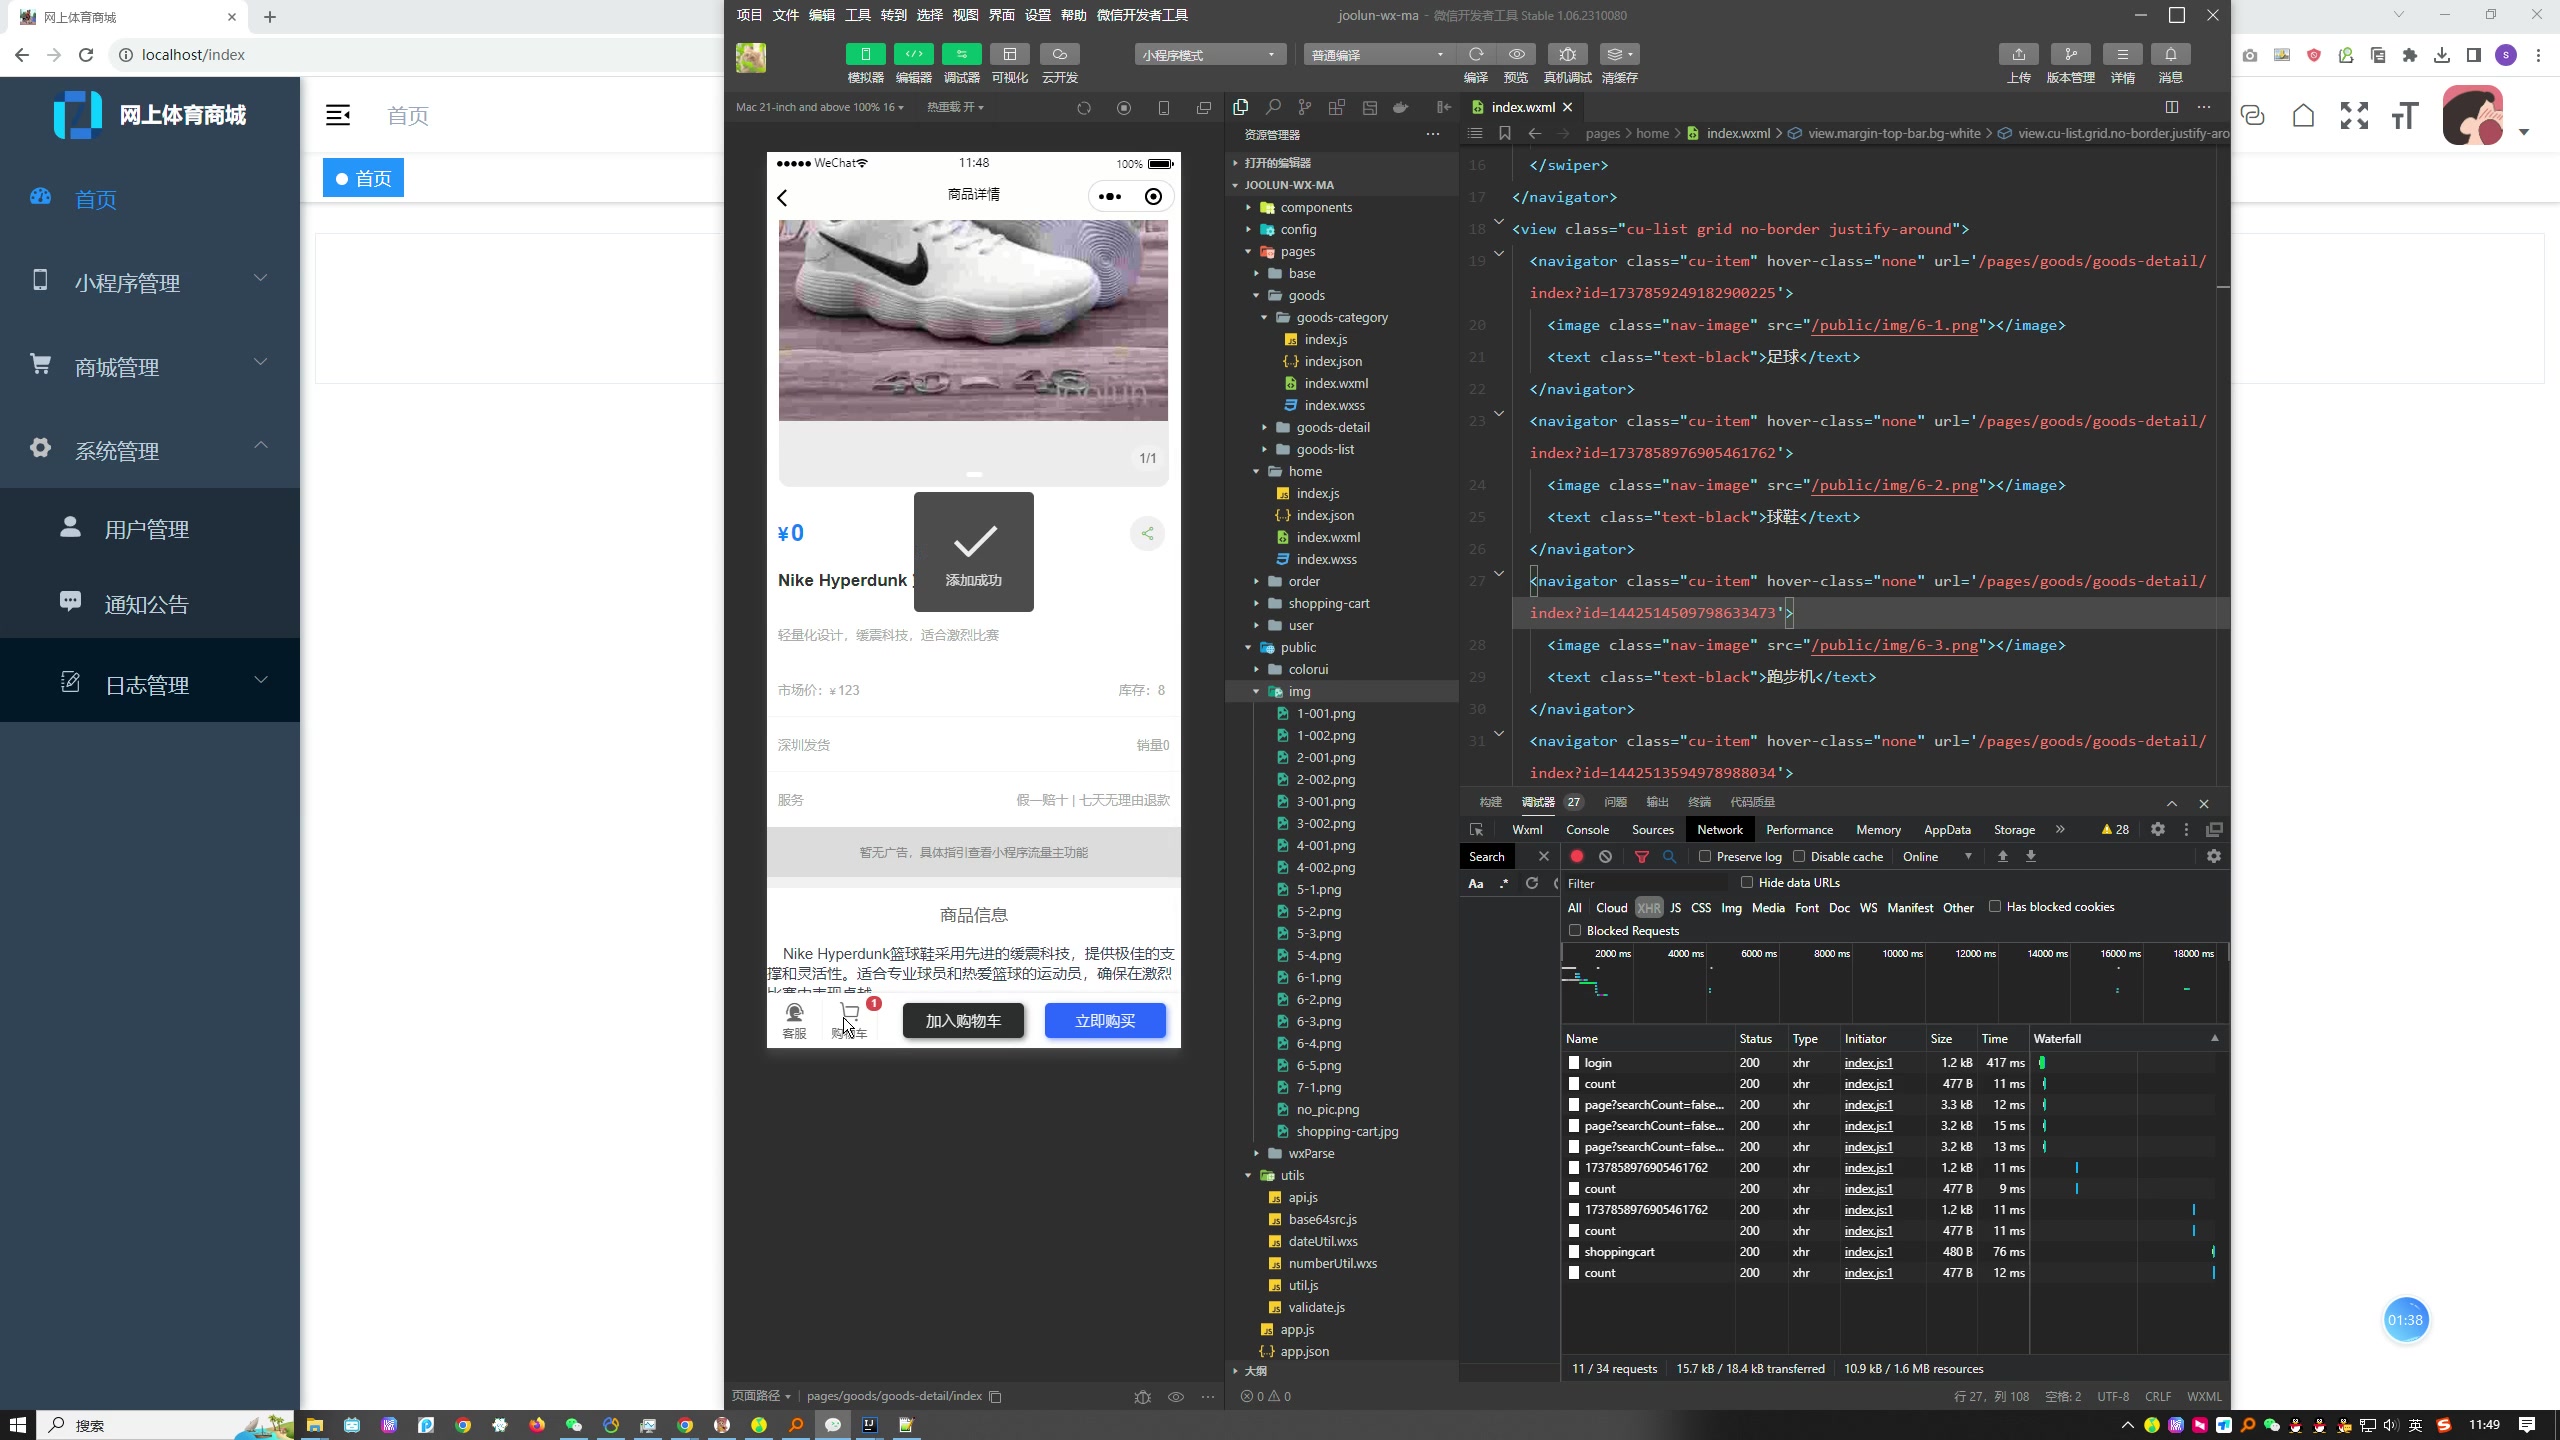Open the Online throttling dropdown
The width and height of the screenshot is (2560, 1440).
pyautogui.click(x=1937, y=856)
